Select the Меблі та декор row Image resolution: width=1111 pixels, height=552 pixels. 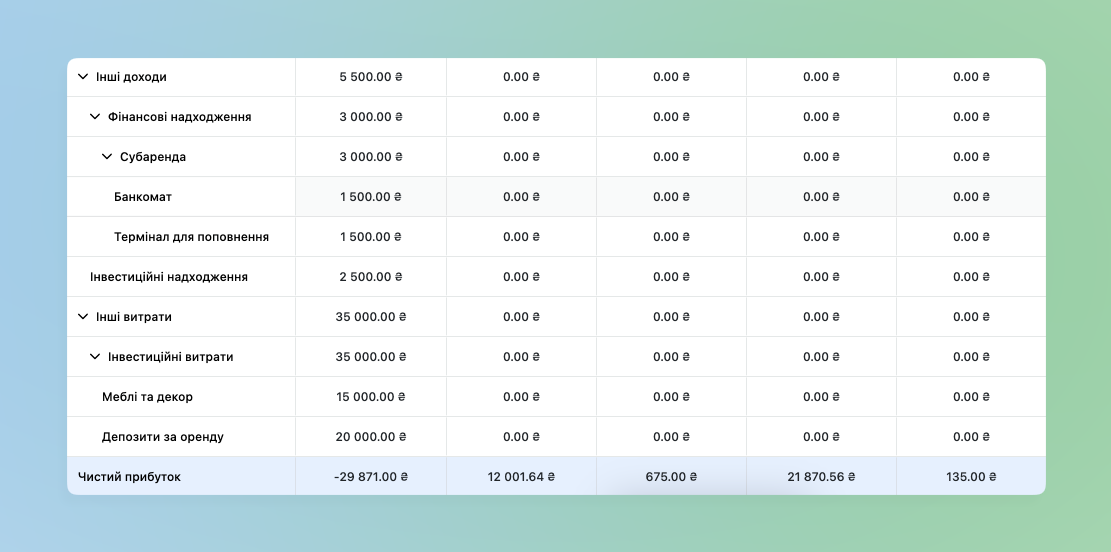click(x=556, y=397)
